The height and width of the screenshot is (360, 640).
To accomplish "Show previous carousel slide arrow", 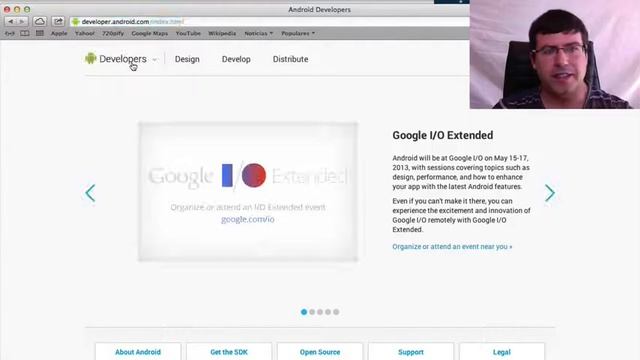I will 90,193.
